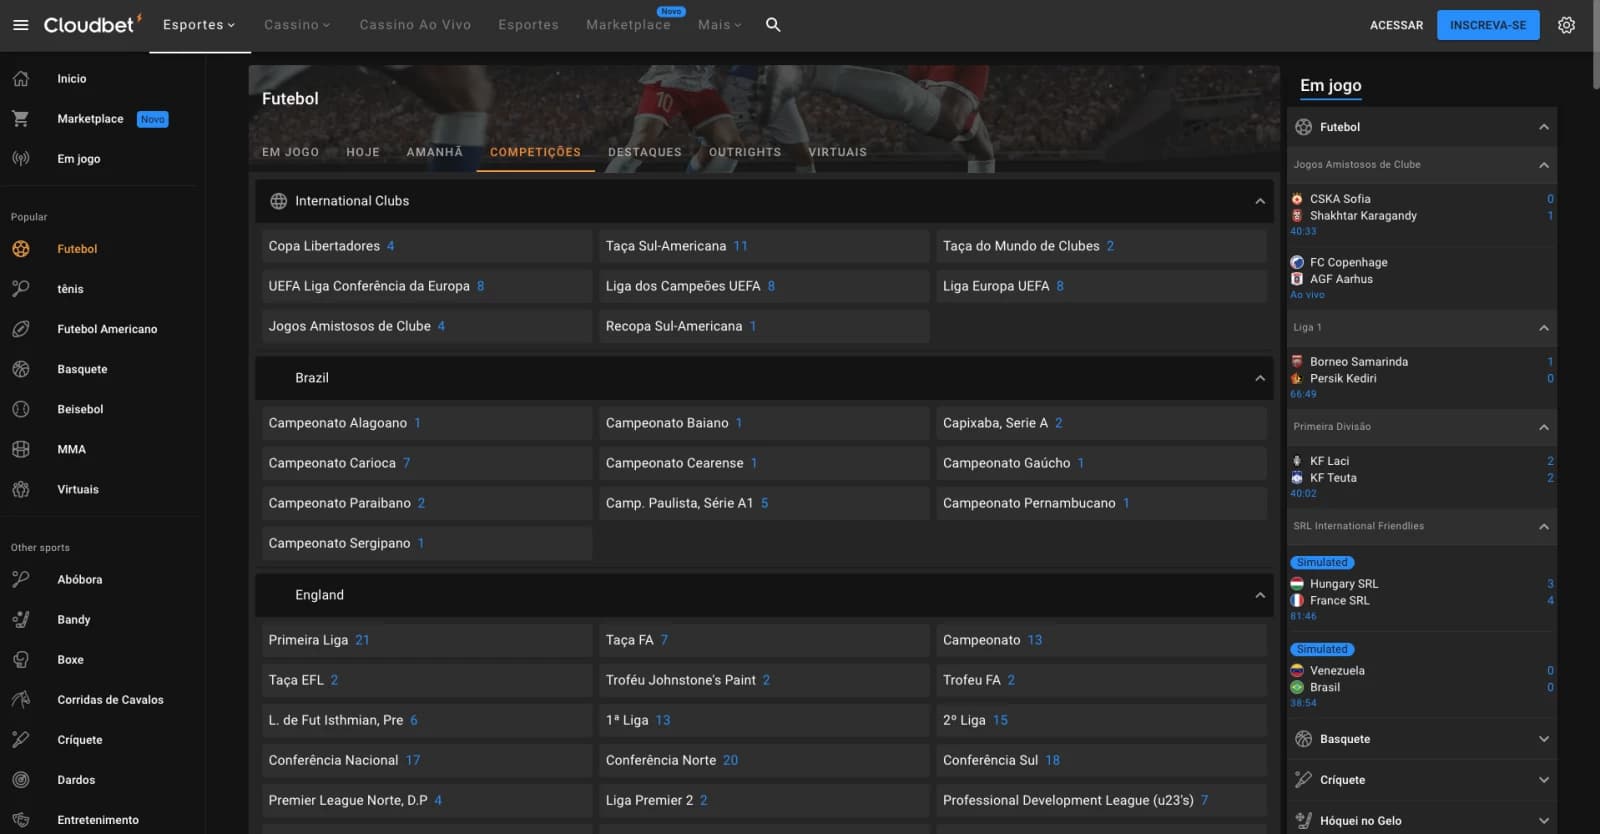1600x834 pixels.
Task: Open the hamburger menu icon
Action: pos(20,25)
